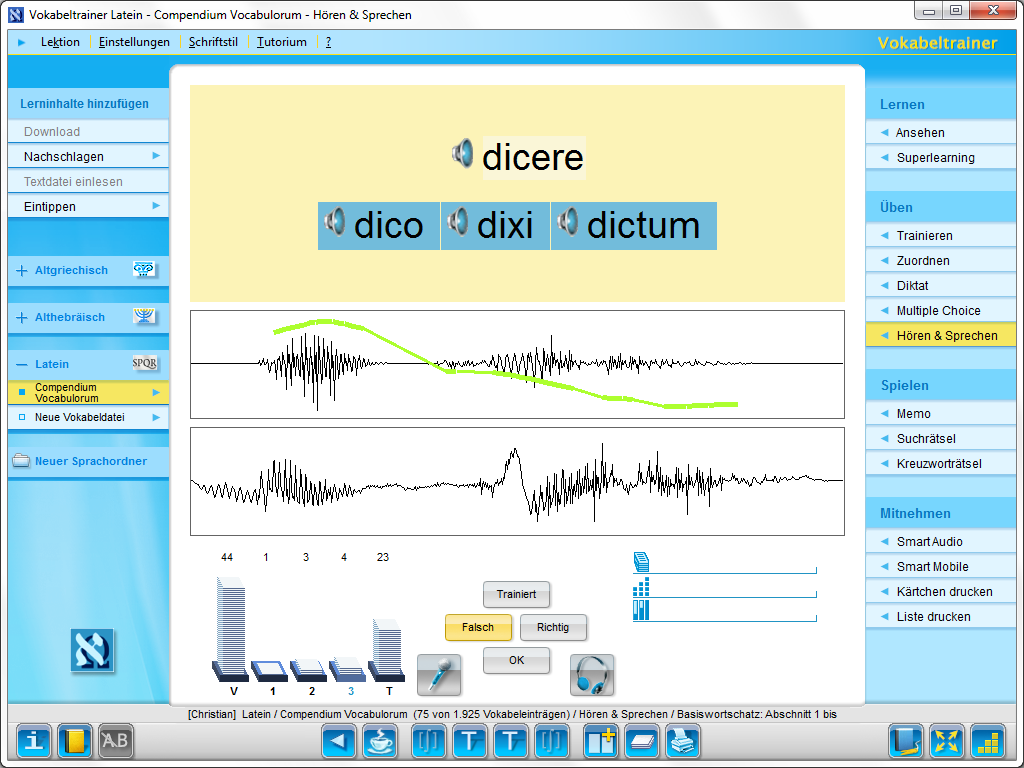Viewport: 1024px width, 768px height.
Task: Open the yellow staircase statistics icon
Action: point(987,741)
